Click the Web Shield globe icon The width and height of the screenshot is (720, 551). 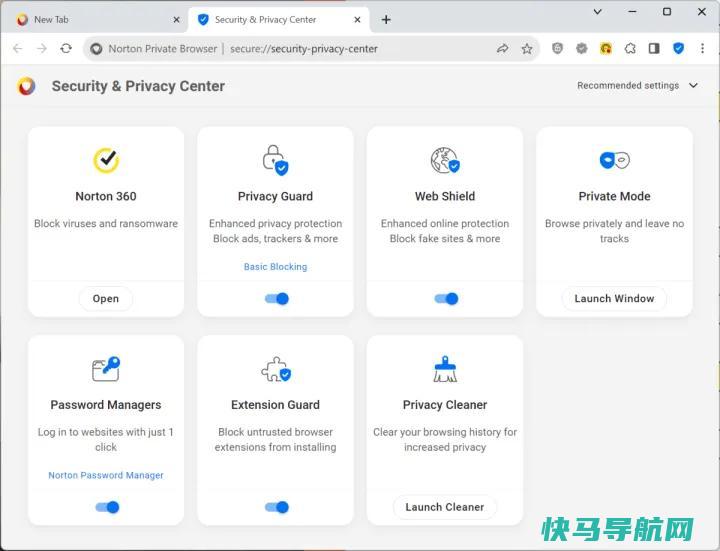(445, 160)
